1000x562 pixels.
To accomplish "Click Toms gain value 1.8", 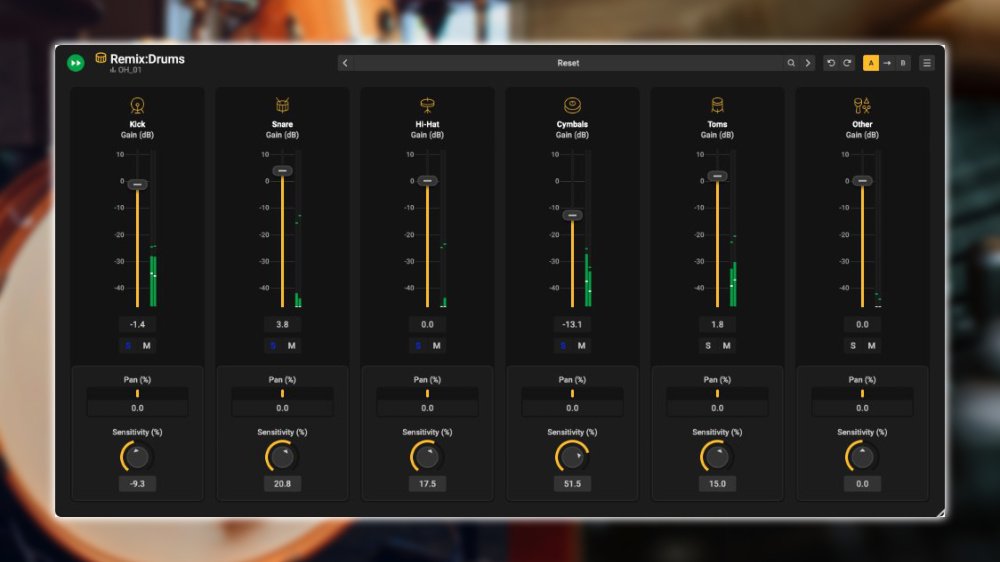I will coord(717,324).
